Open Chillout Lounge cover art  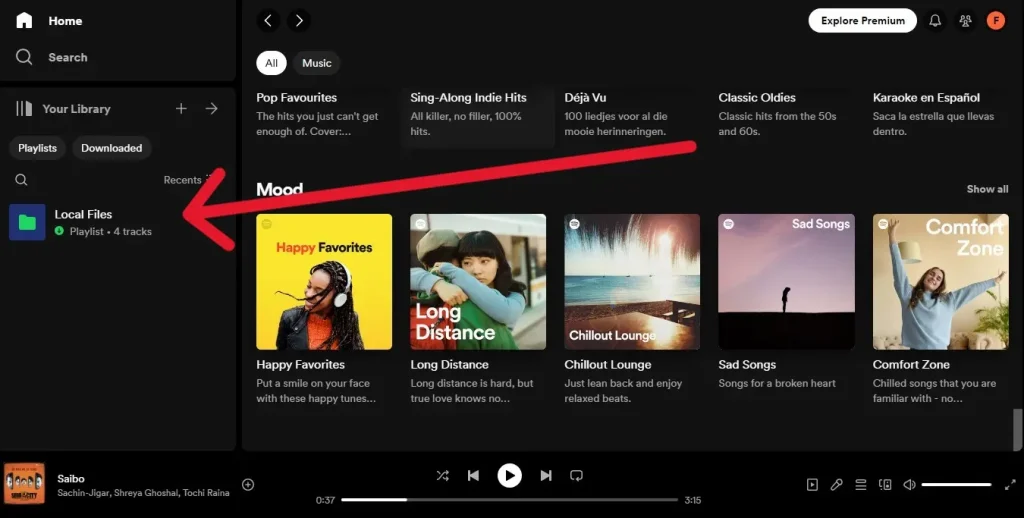(632, 282)
